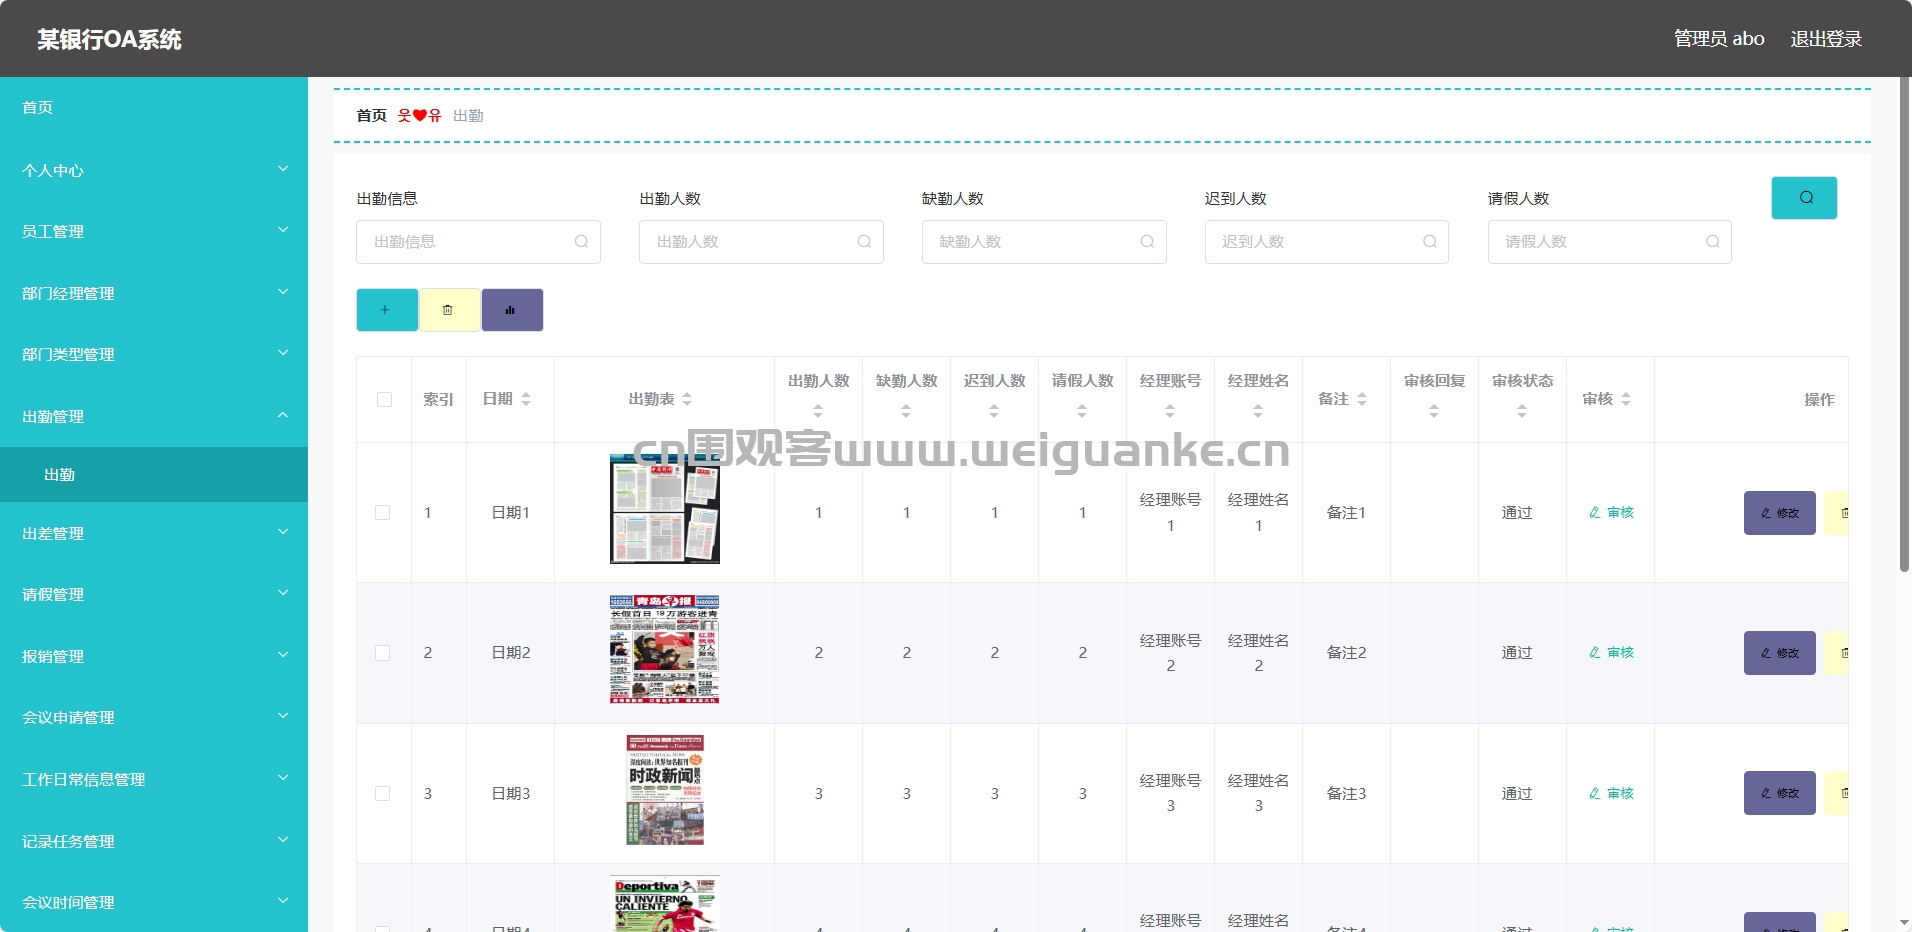This screenshot has height=932, width=1912.
Task: Sort by 出勤人数 column arrows
Action: (818, 411)
